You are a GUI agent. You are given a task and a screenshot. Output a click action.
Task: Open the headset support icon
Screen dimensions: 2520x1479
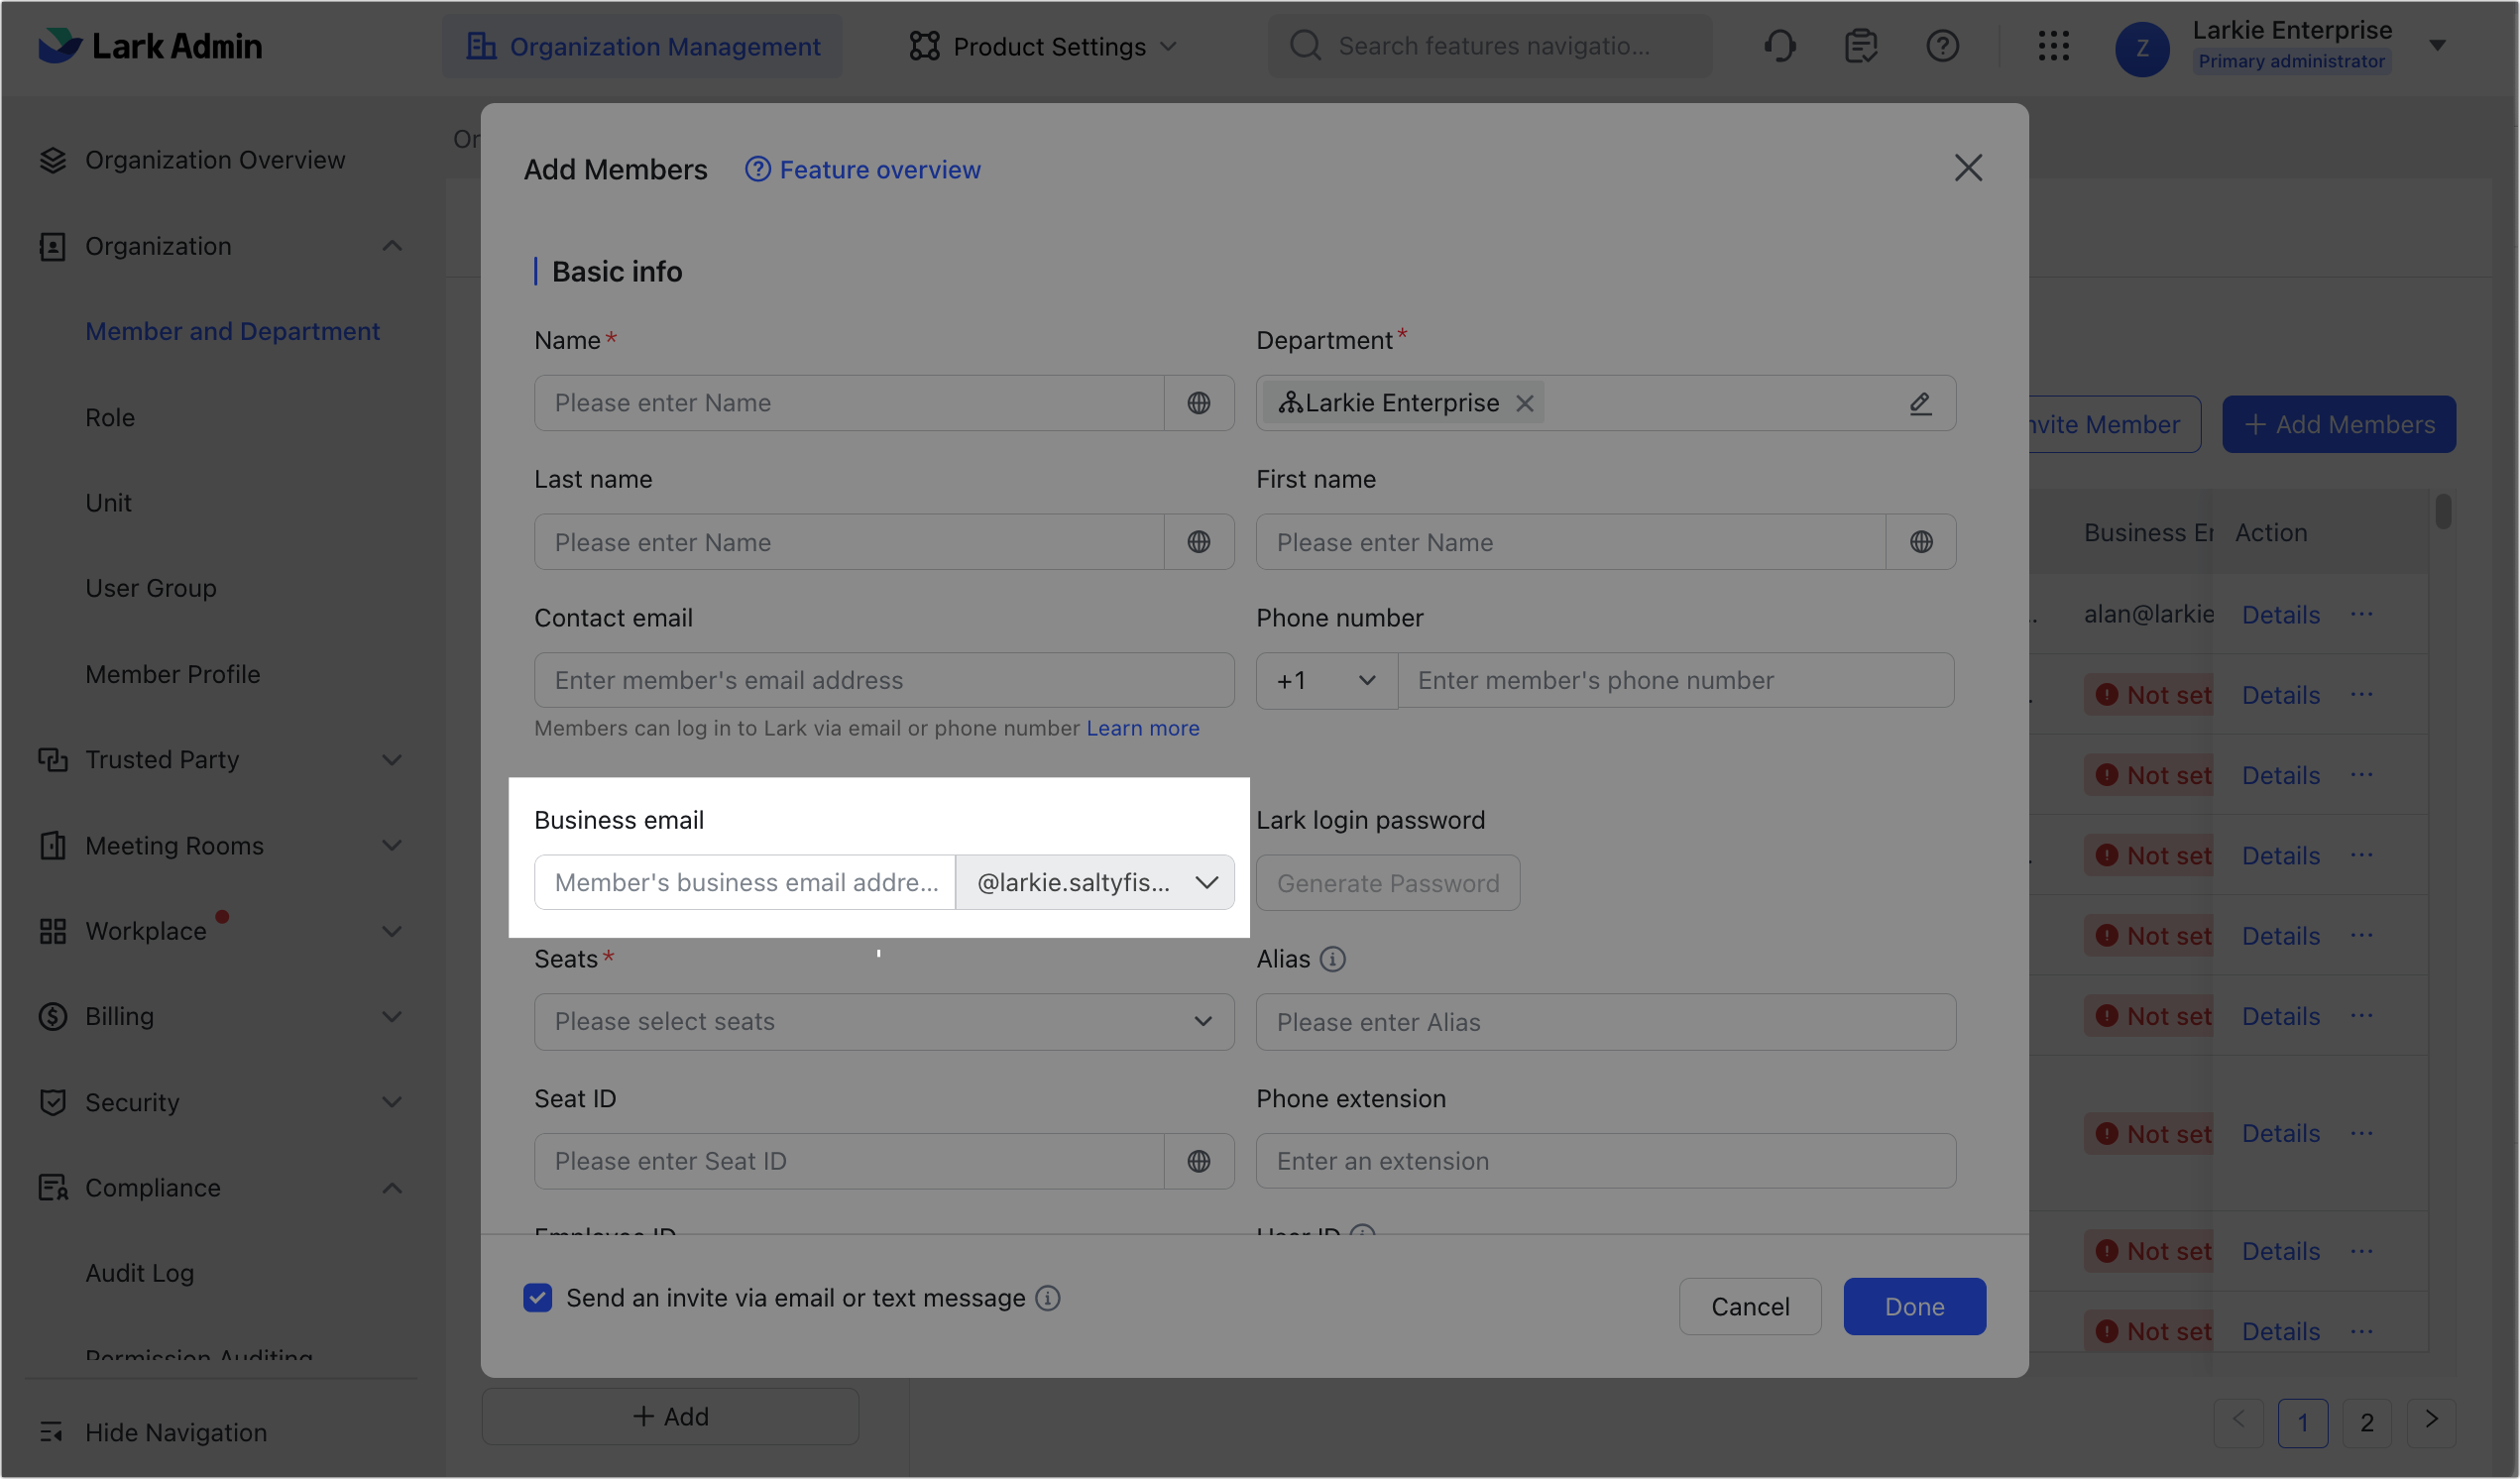click(x=1780, y=46)
